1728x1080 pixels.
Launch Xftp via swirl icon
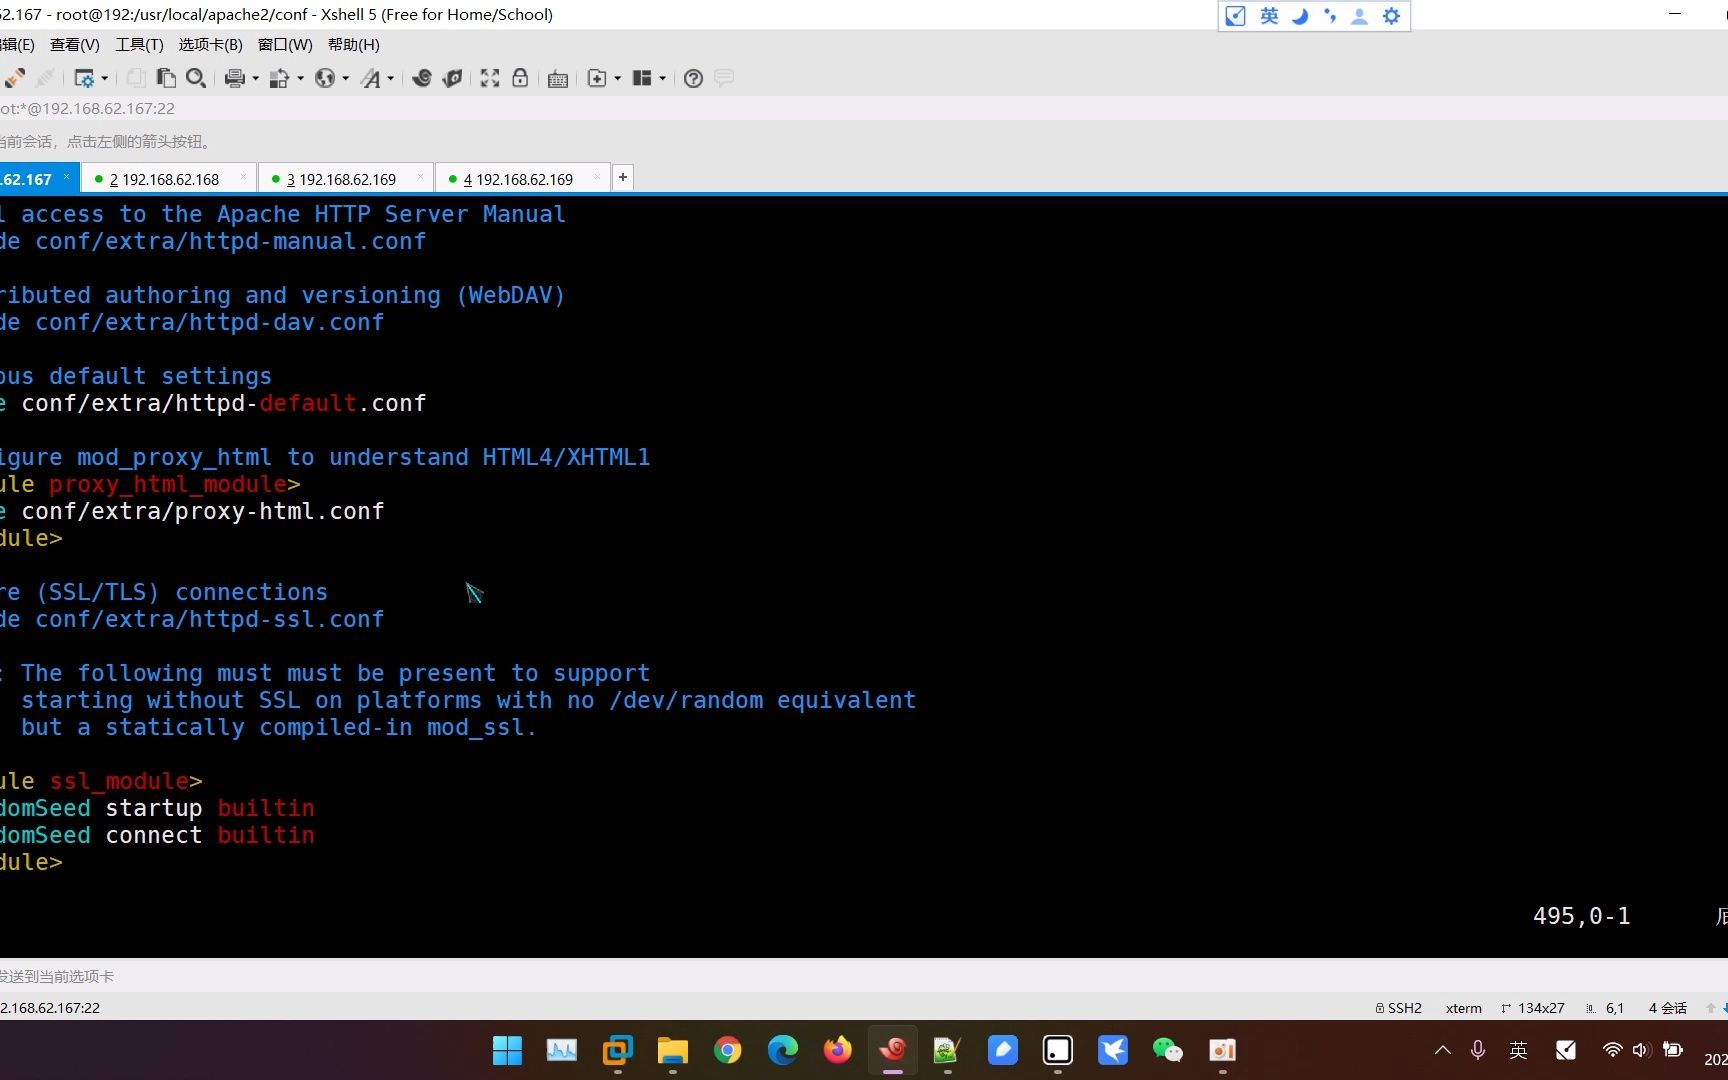coord(421,78)
